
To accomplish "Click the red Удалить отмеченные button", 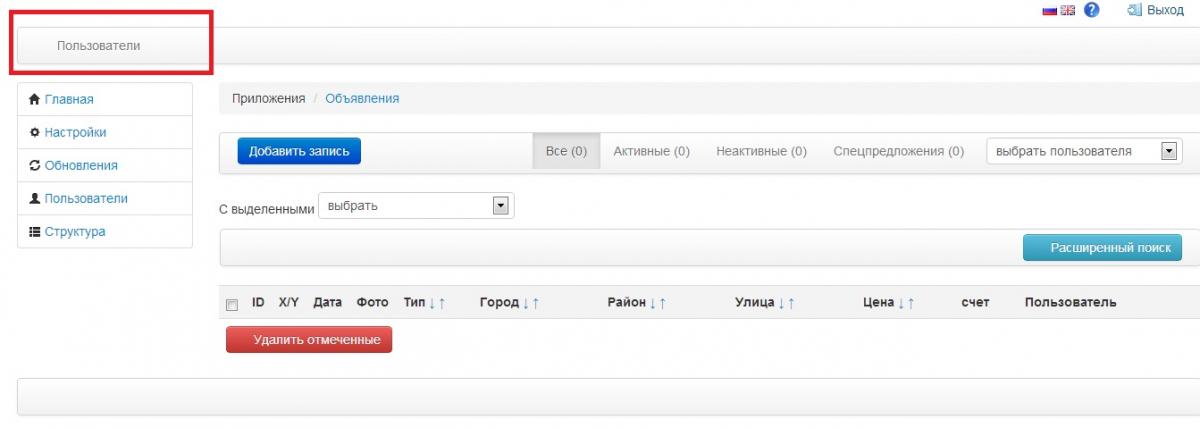I will point(309,340).
